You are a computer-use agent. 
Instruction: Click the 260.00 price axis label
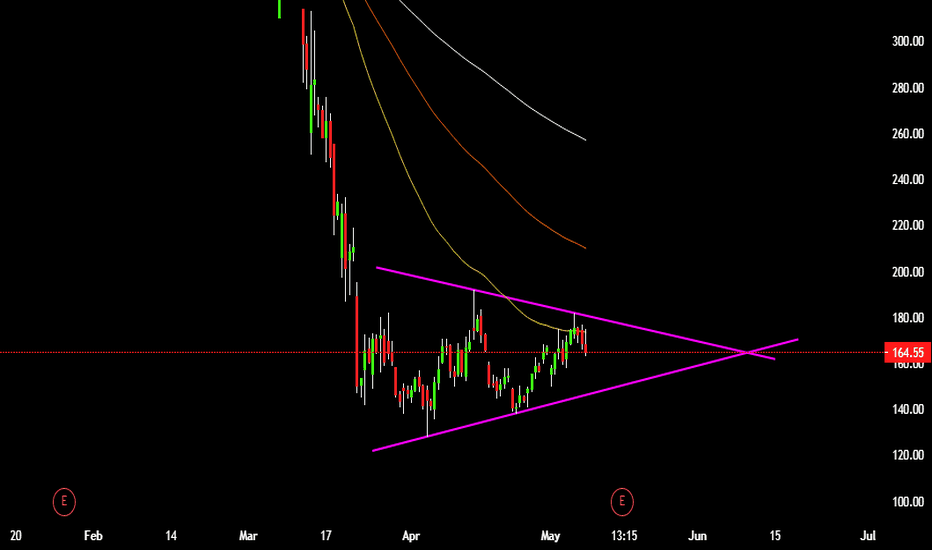tap(908, 134)
